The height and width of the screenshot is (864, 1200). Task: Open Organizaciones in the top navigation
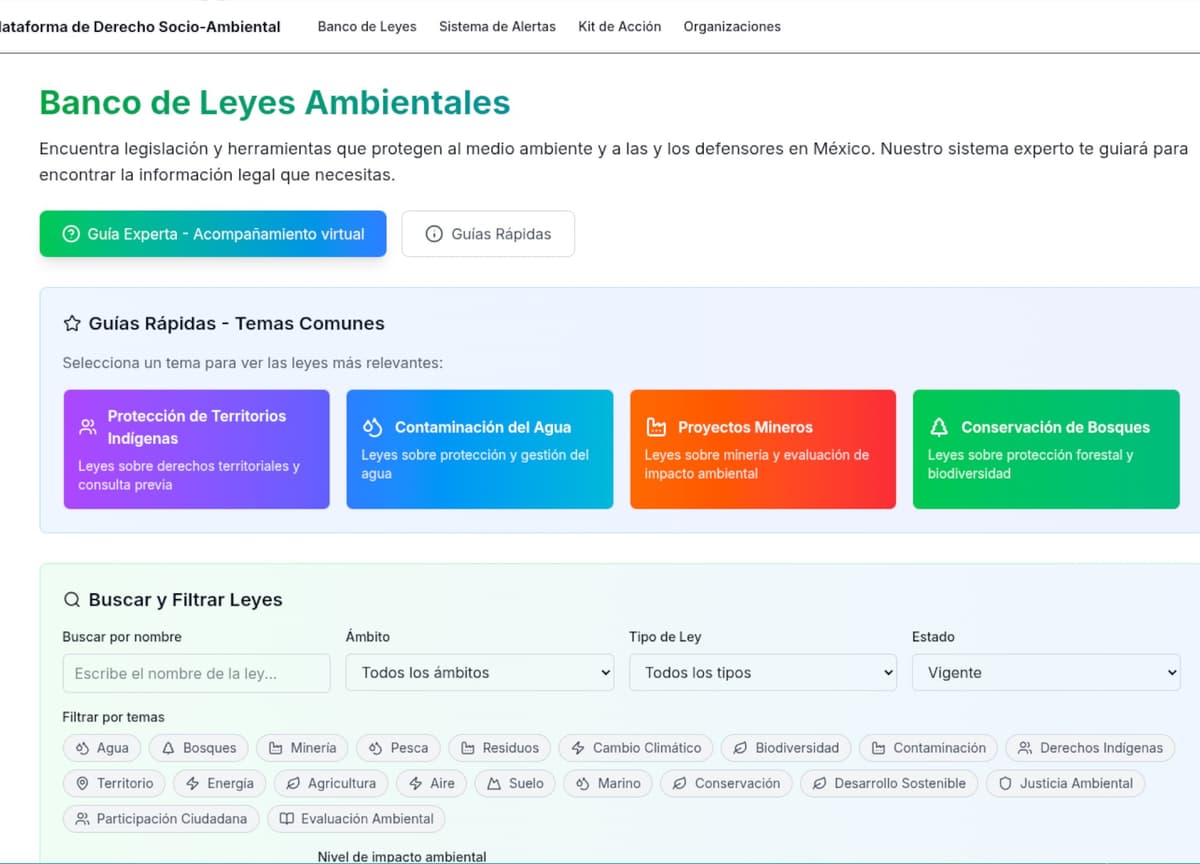pyautogui.click(x=732, y=27)
